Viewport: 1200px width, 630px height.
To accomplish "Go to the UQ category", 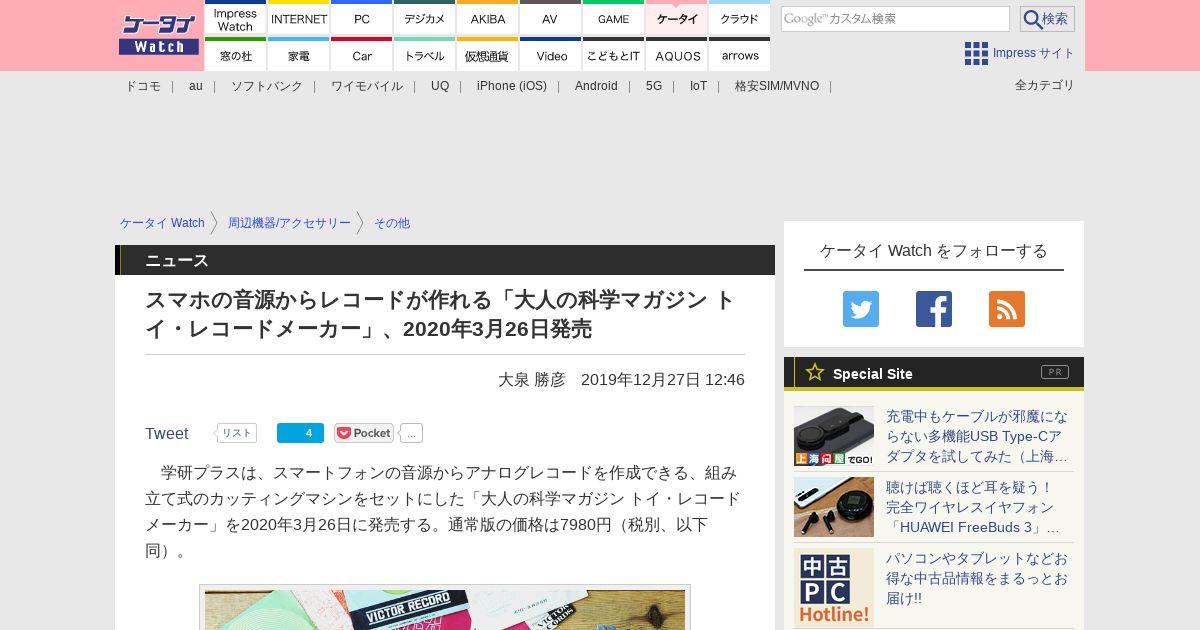I will [x=440, y=86].
